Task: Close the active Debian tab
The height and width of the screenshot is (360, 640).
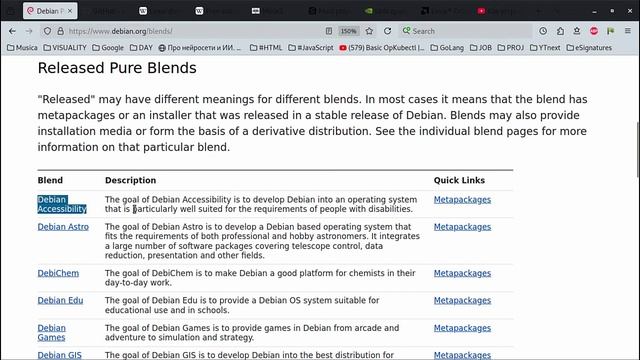Action: (x=70, y=11)
